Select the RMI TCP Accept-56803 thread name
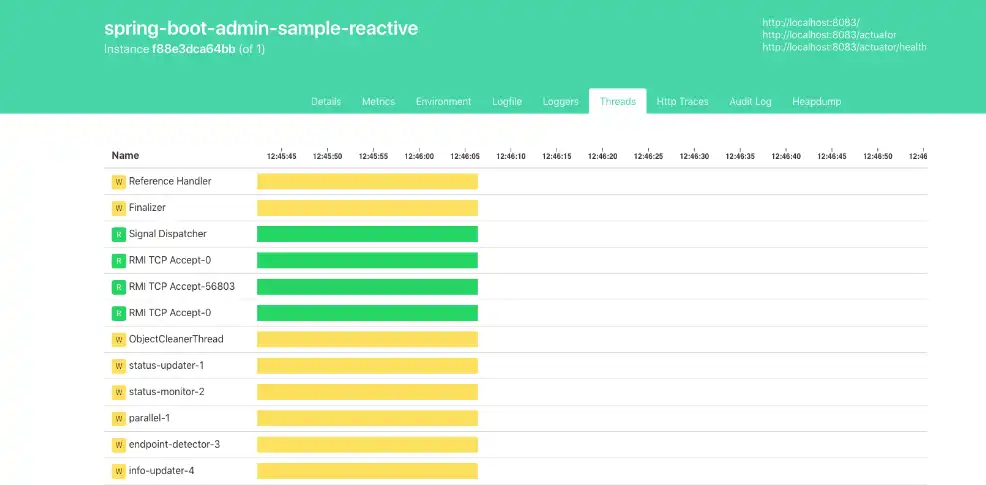 tap(182, 287)
